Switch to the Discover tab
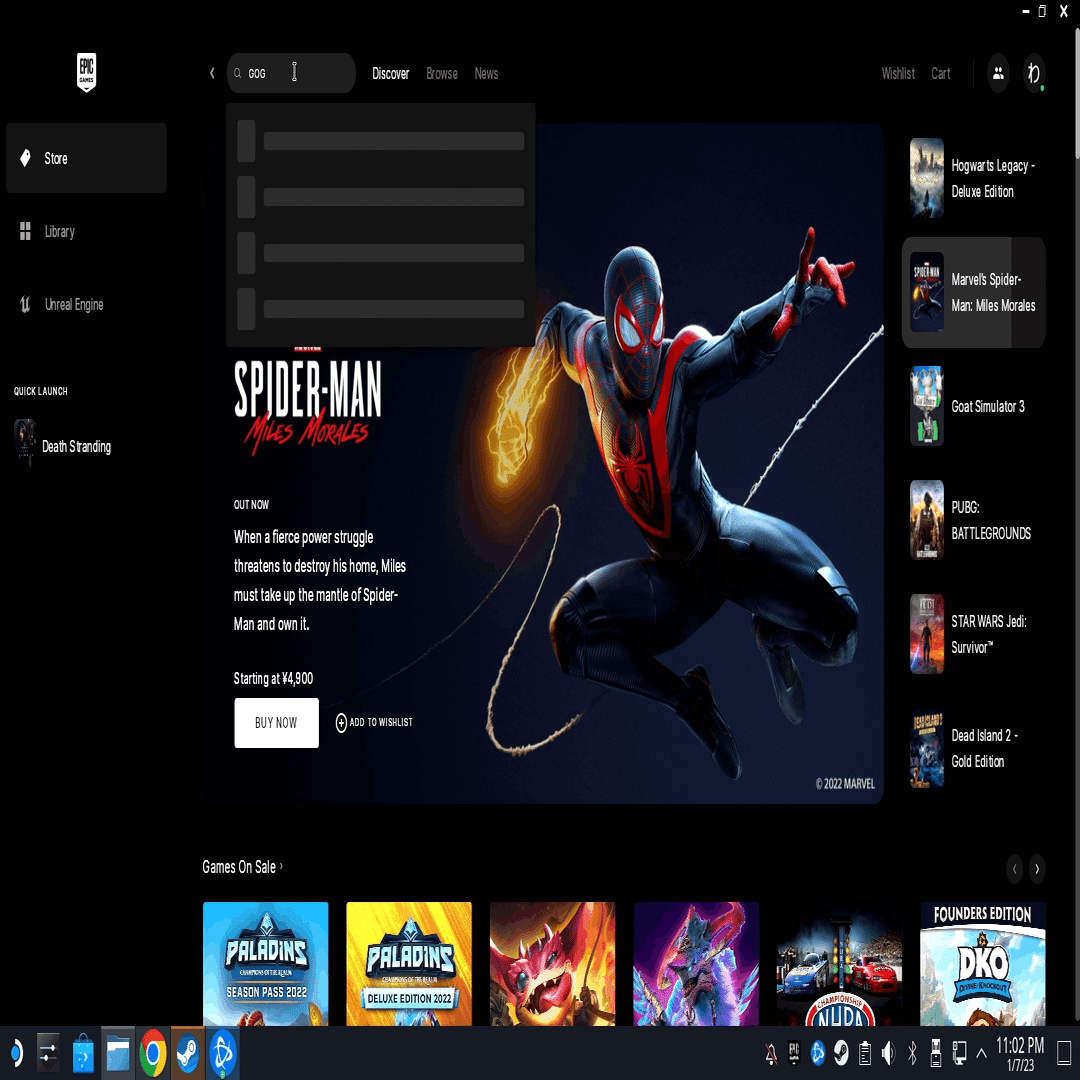 click(x=391, y=74)
